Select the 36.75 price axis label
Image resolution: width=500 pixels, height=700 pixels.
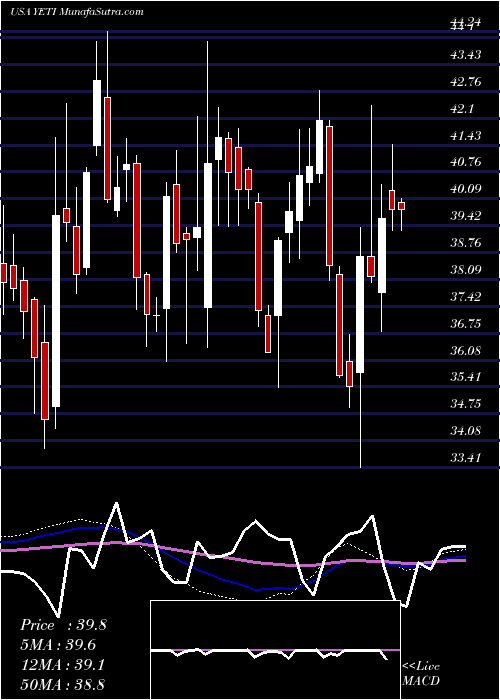466,324
